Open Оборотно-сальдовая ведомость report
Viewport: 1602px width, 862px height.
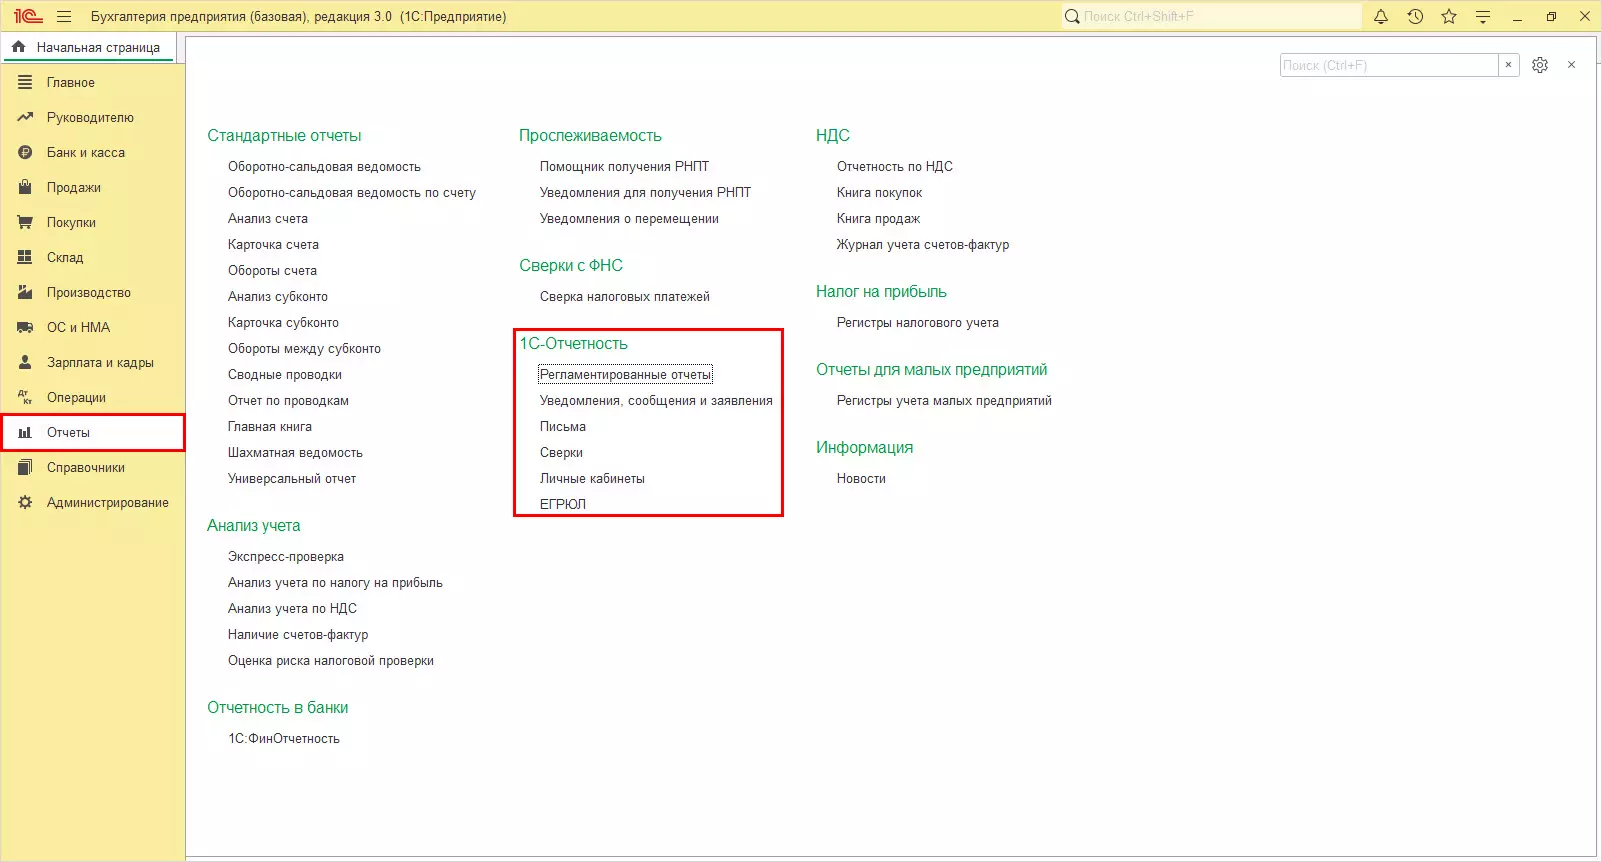[x=324, y=166]
